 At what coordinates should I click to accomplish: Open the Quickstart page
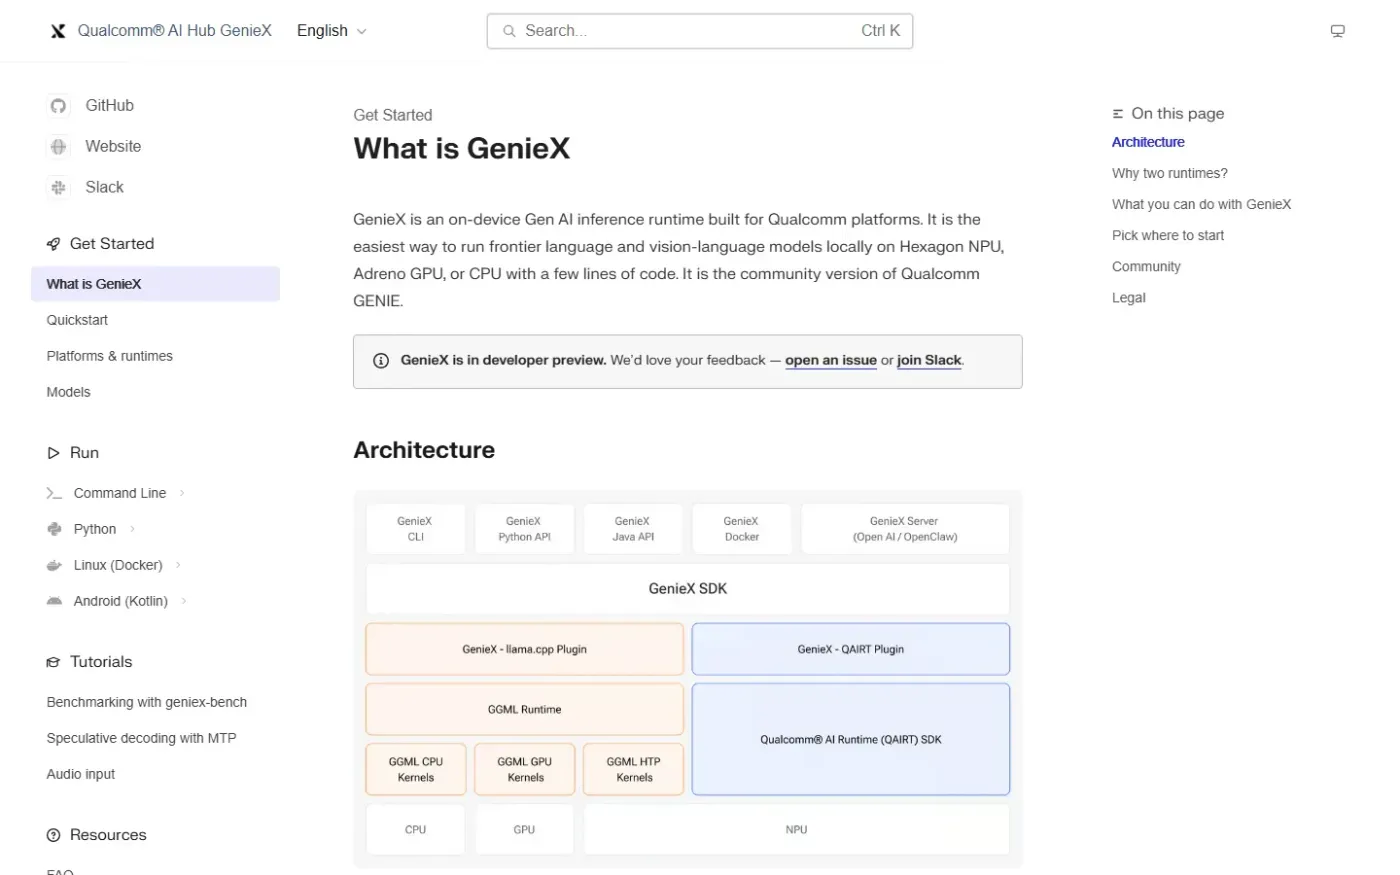click(77, 320)
